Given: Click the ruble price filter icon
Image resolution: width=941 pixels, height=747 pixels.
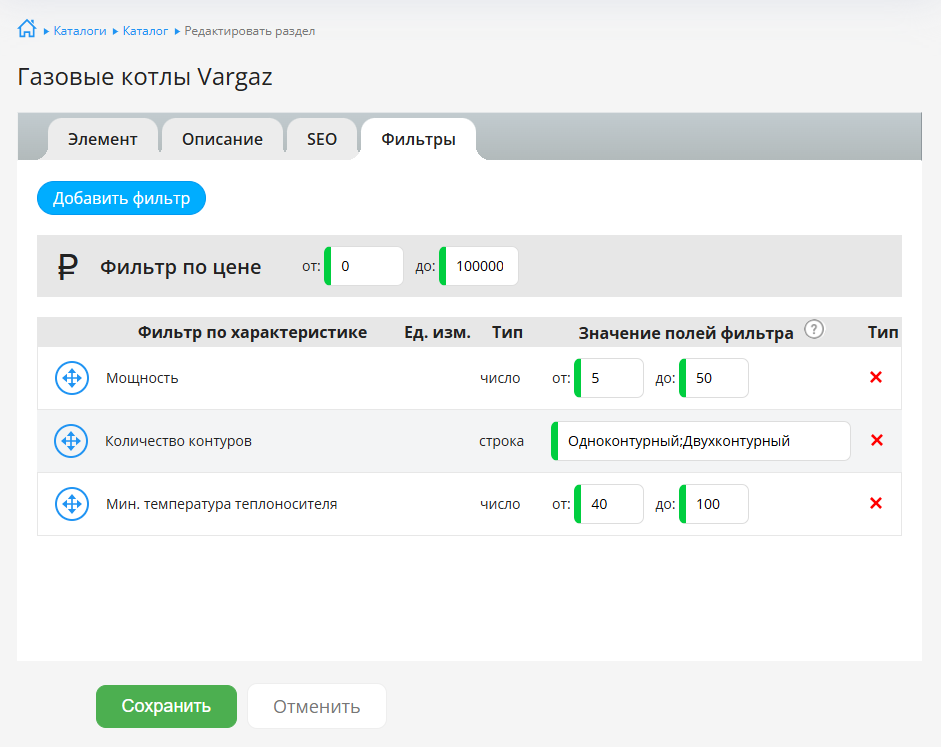Looking at the screenshot, I should [x=67, y=266].
